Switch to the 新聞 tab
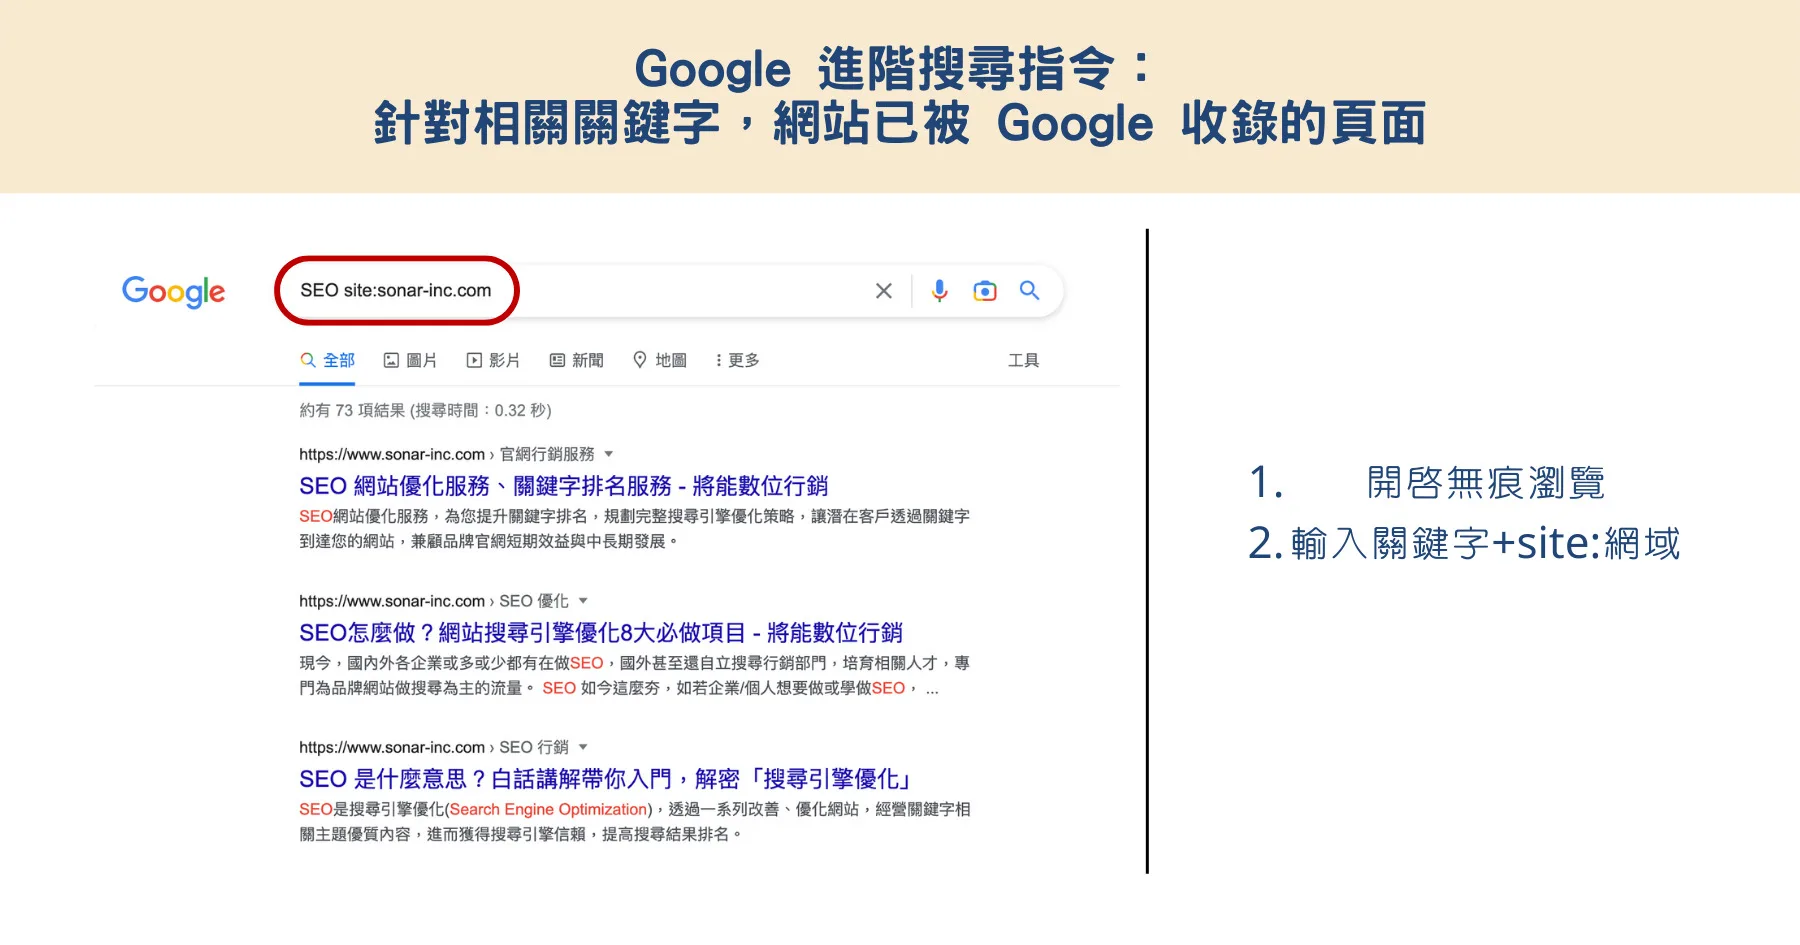 pos(577,360)
